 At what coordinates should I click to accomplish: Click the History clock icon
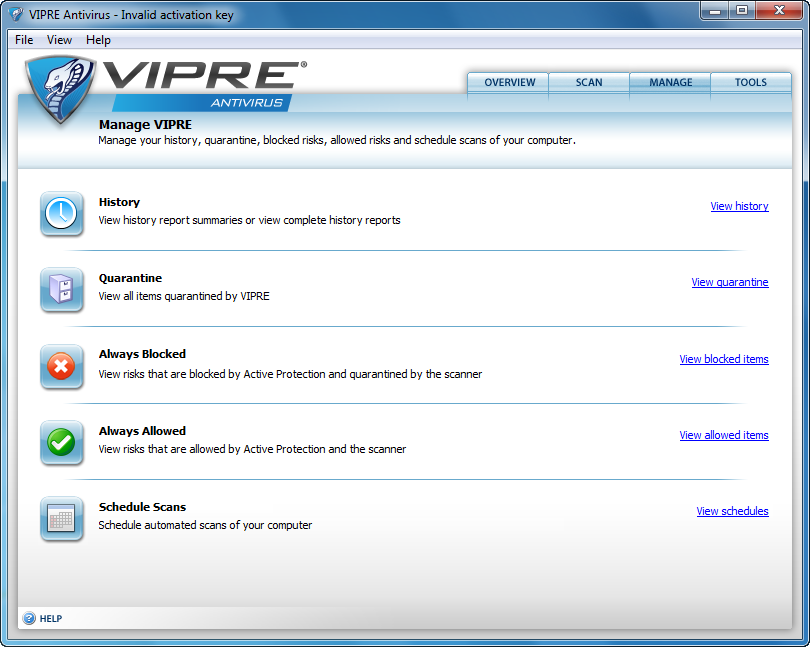click(61, 213)
